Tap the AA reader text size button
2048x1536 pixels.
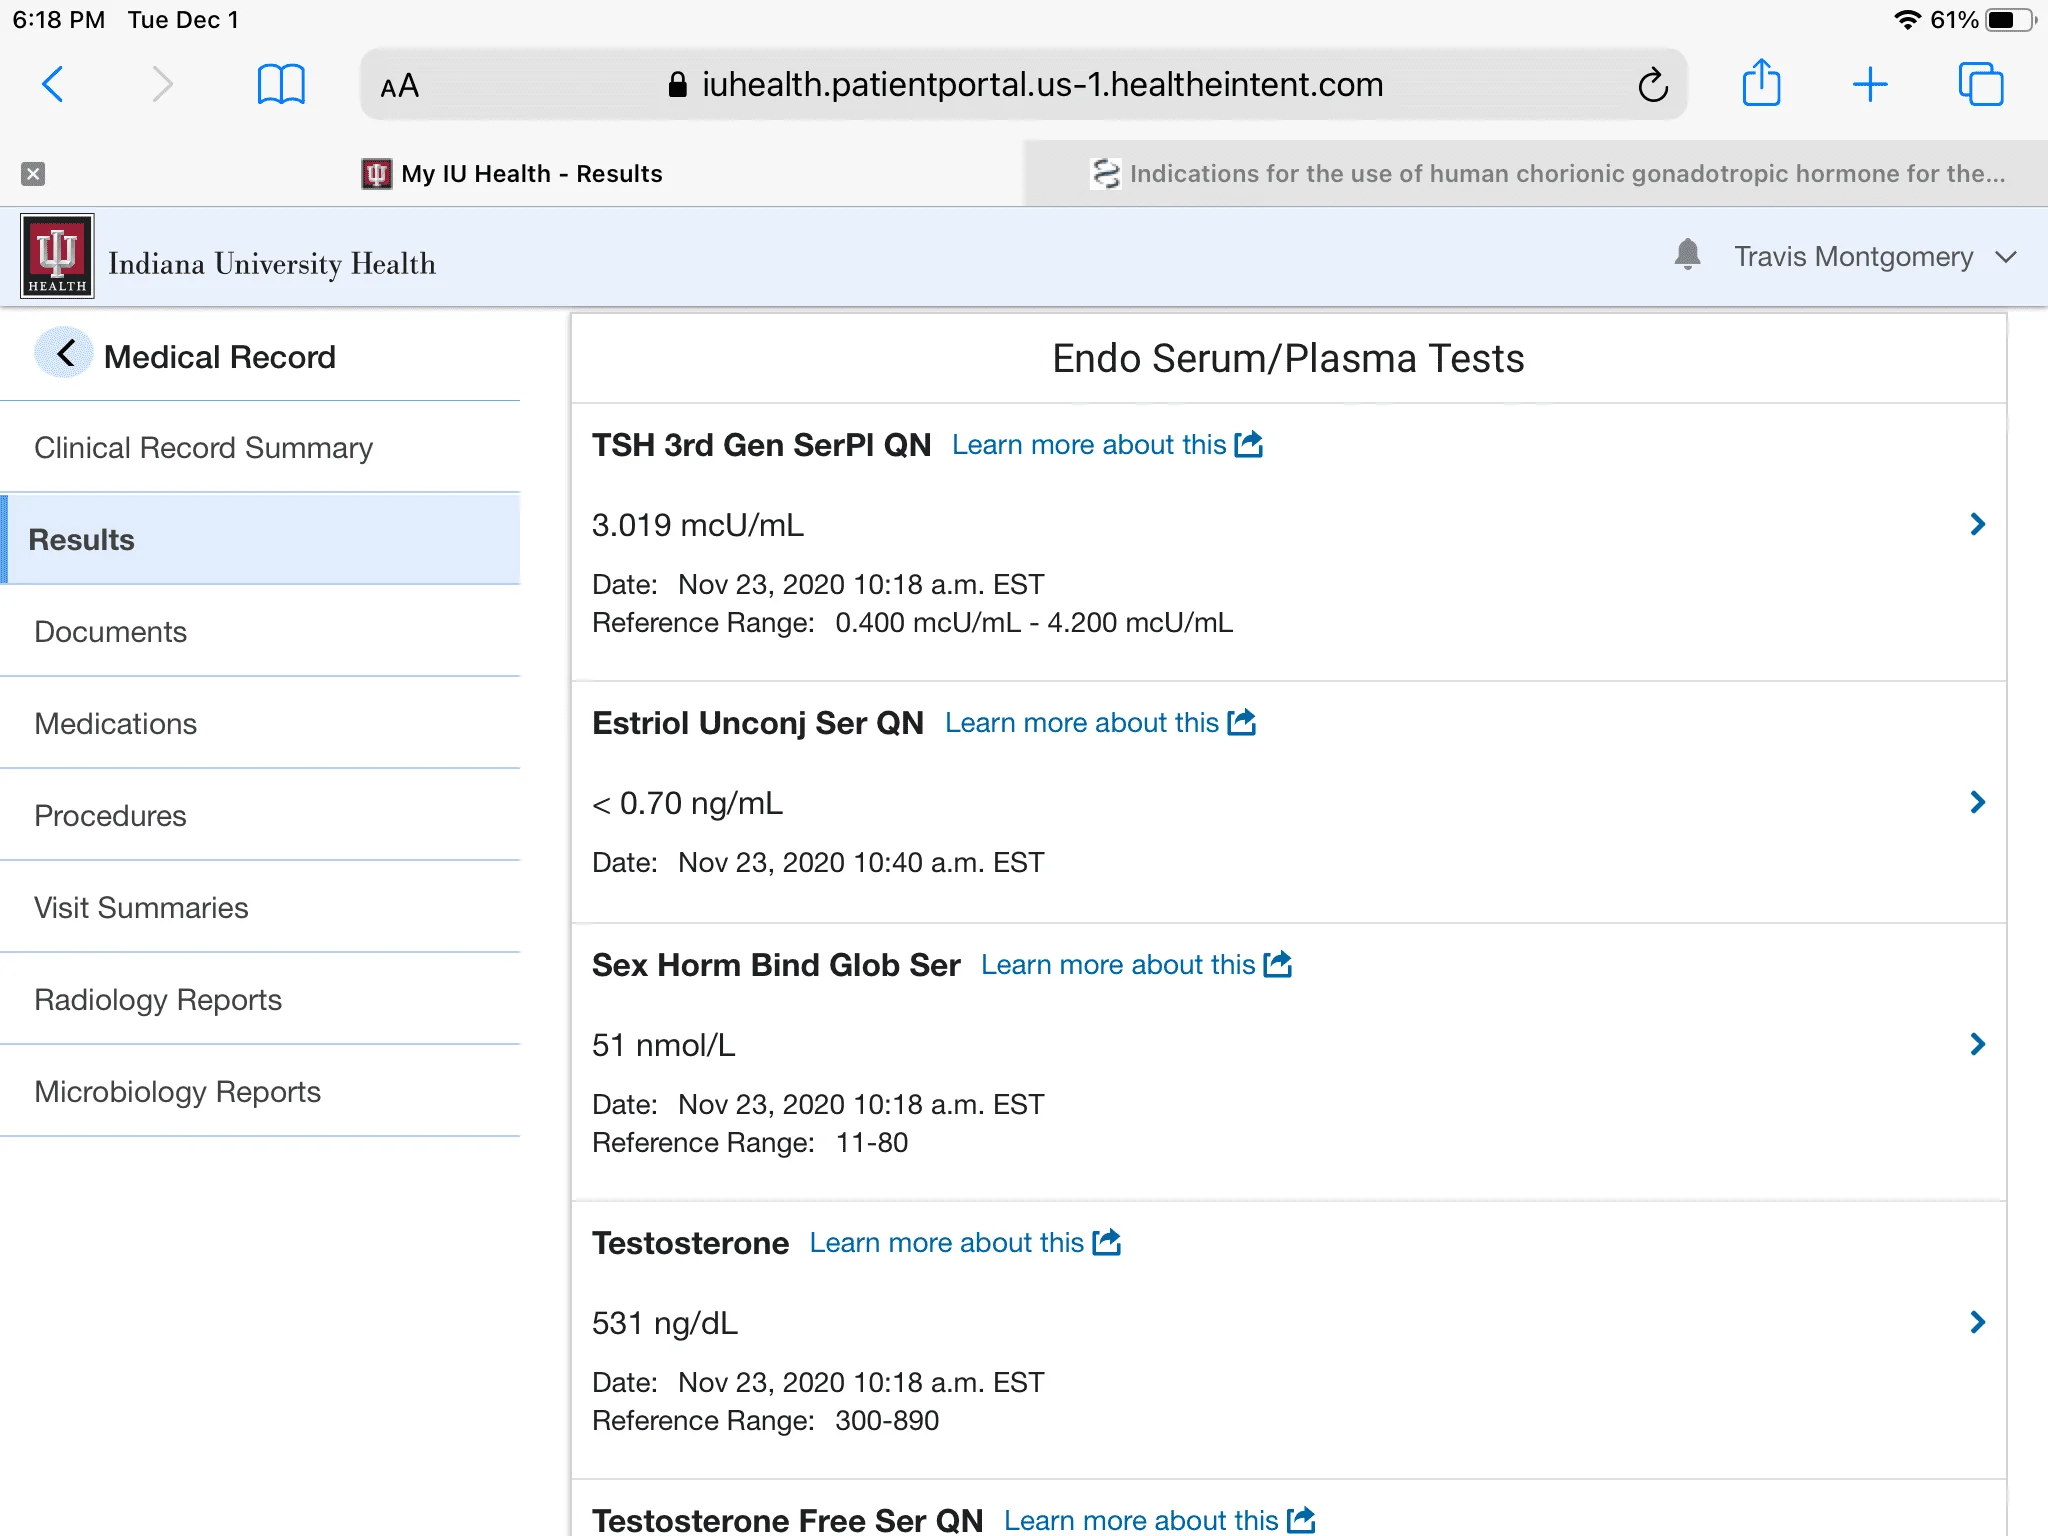[399, 86]
